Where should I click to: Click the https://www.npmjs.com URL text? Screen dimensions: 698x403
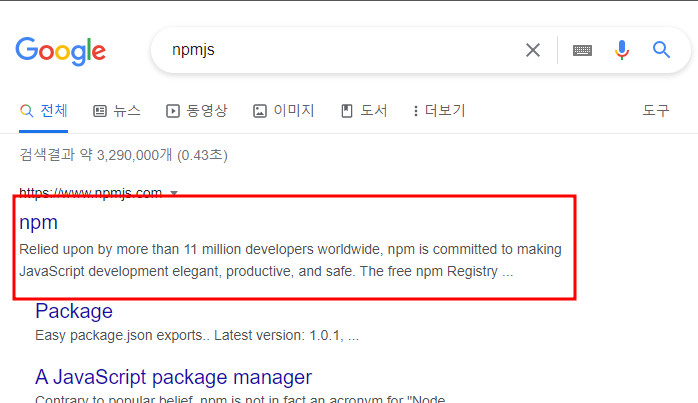pos(90,193)
